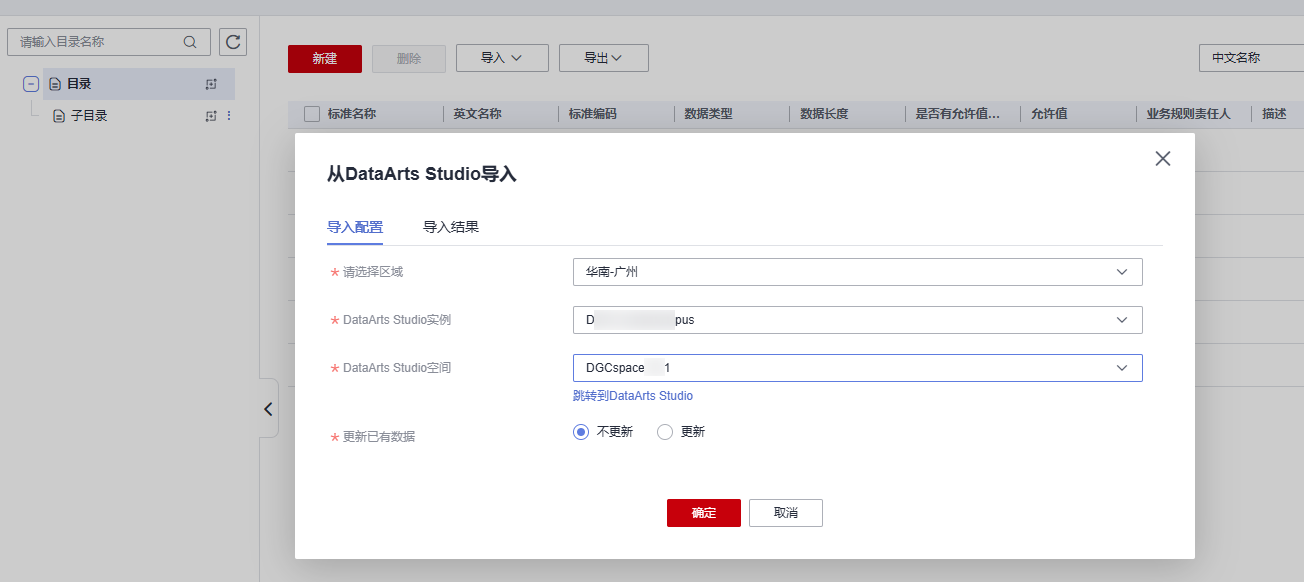Open the DataArts Studio空间 dropdown
Image resolution: width=1304 pixels, height=582 pixels.
(x=858, y=368)
